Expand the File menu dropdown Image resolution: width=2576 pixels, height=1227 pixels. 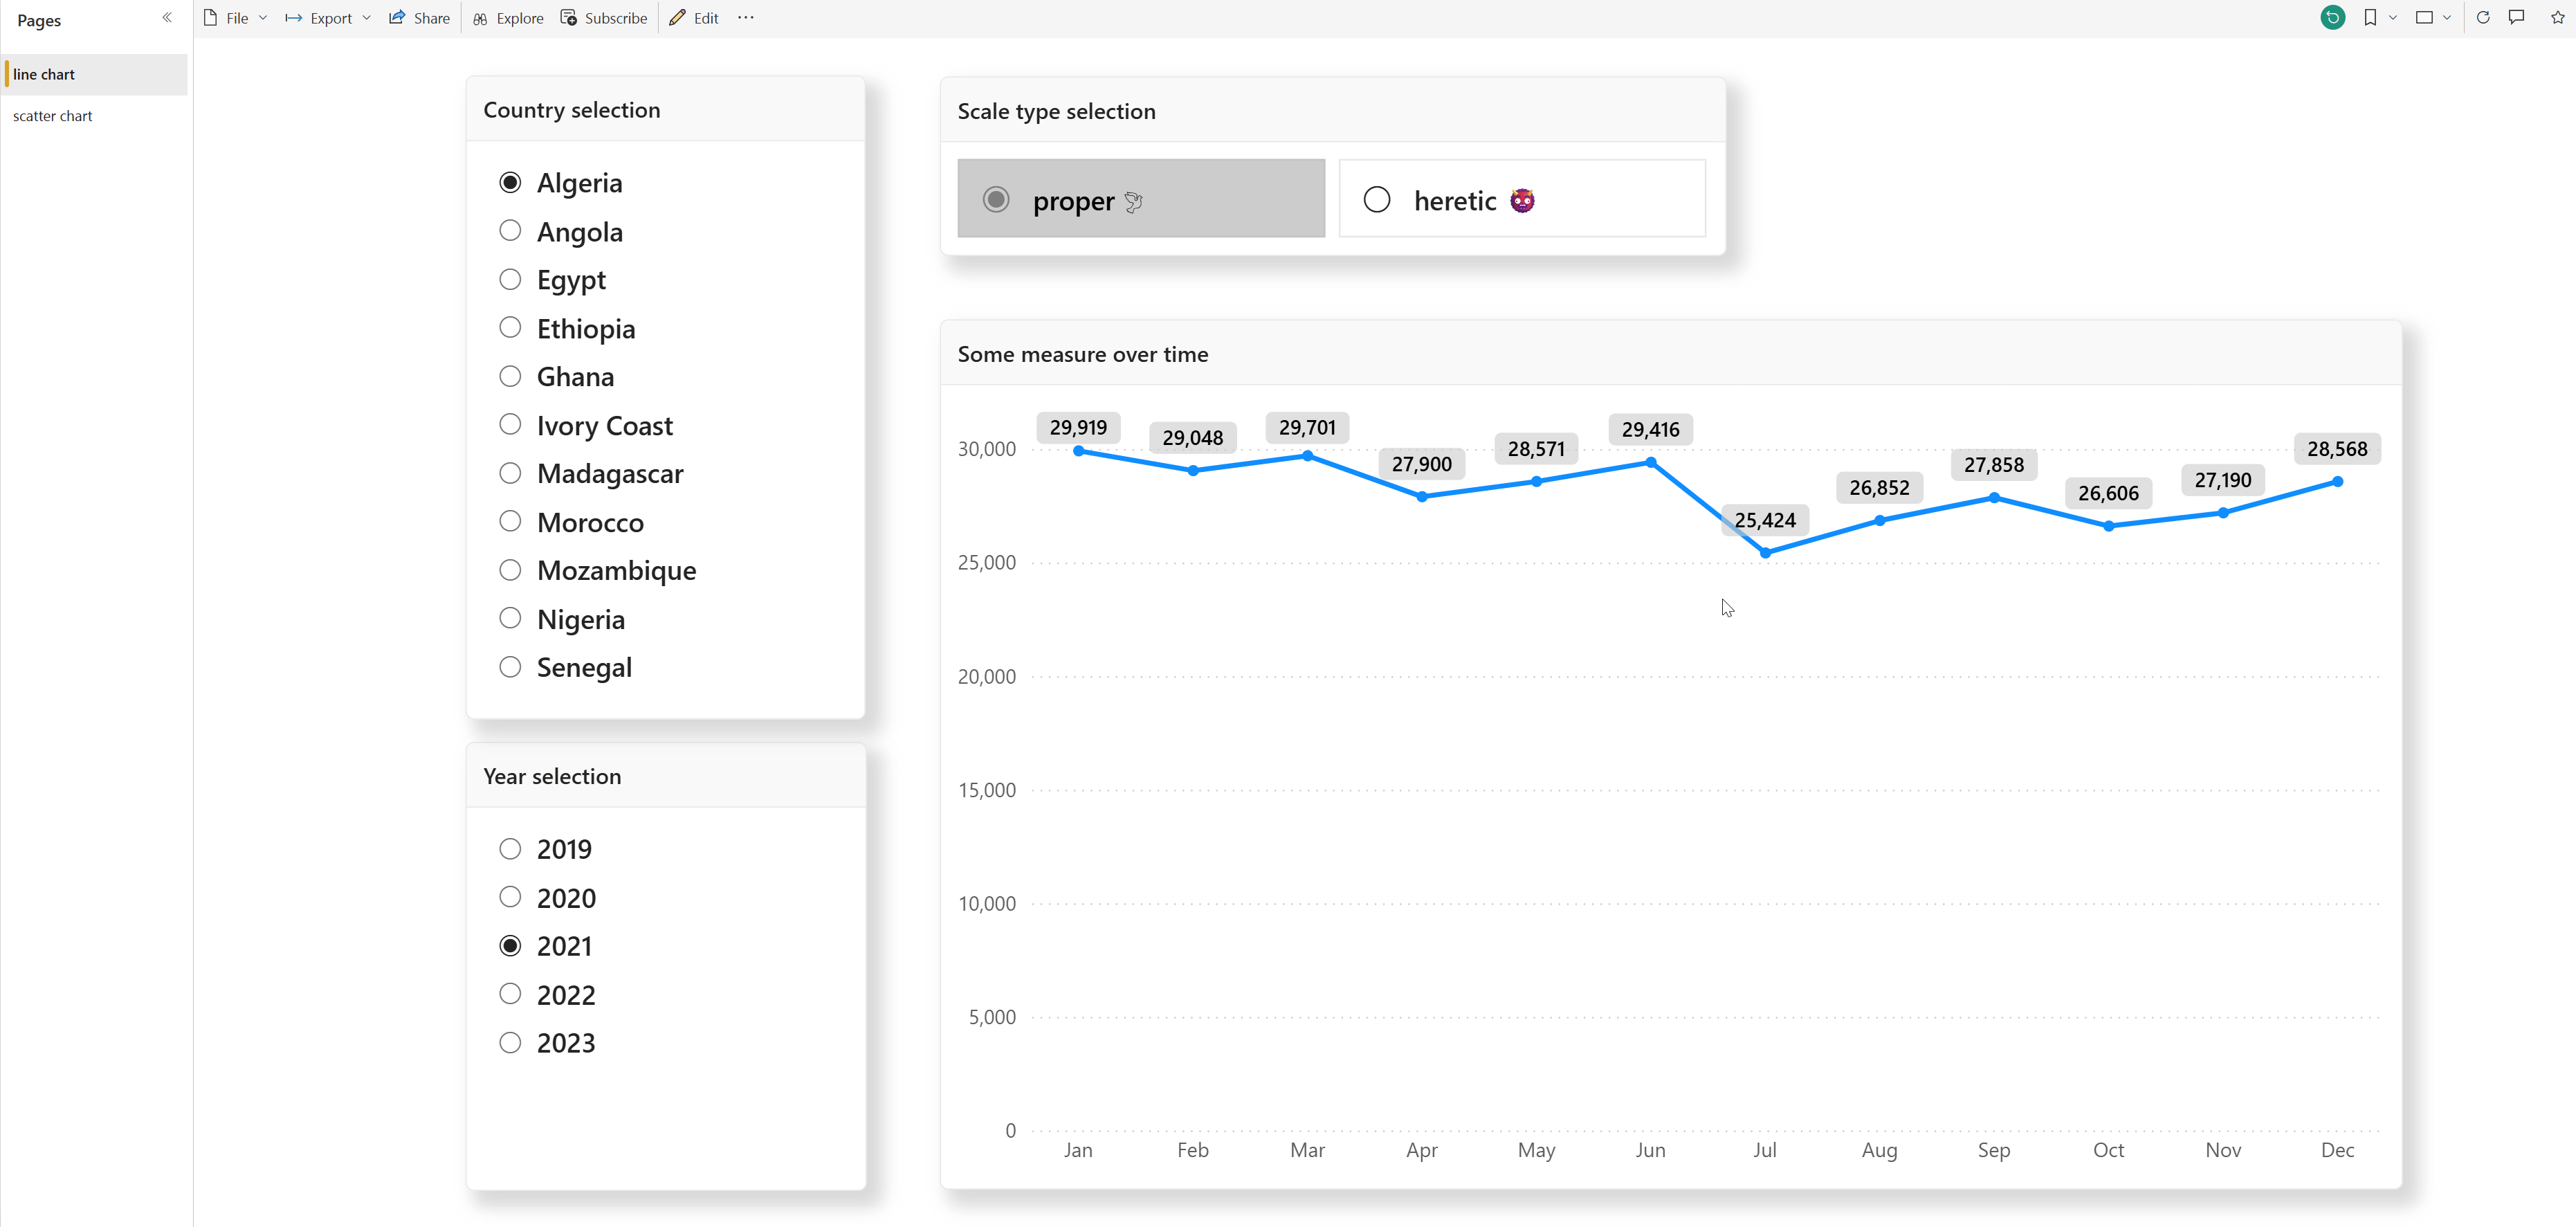(263, 17)
